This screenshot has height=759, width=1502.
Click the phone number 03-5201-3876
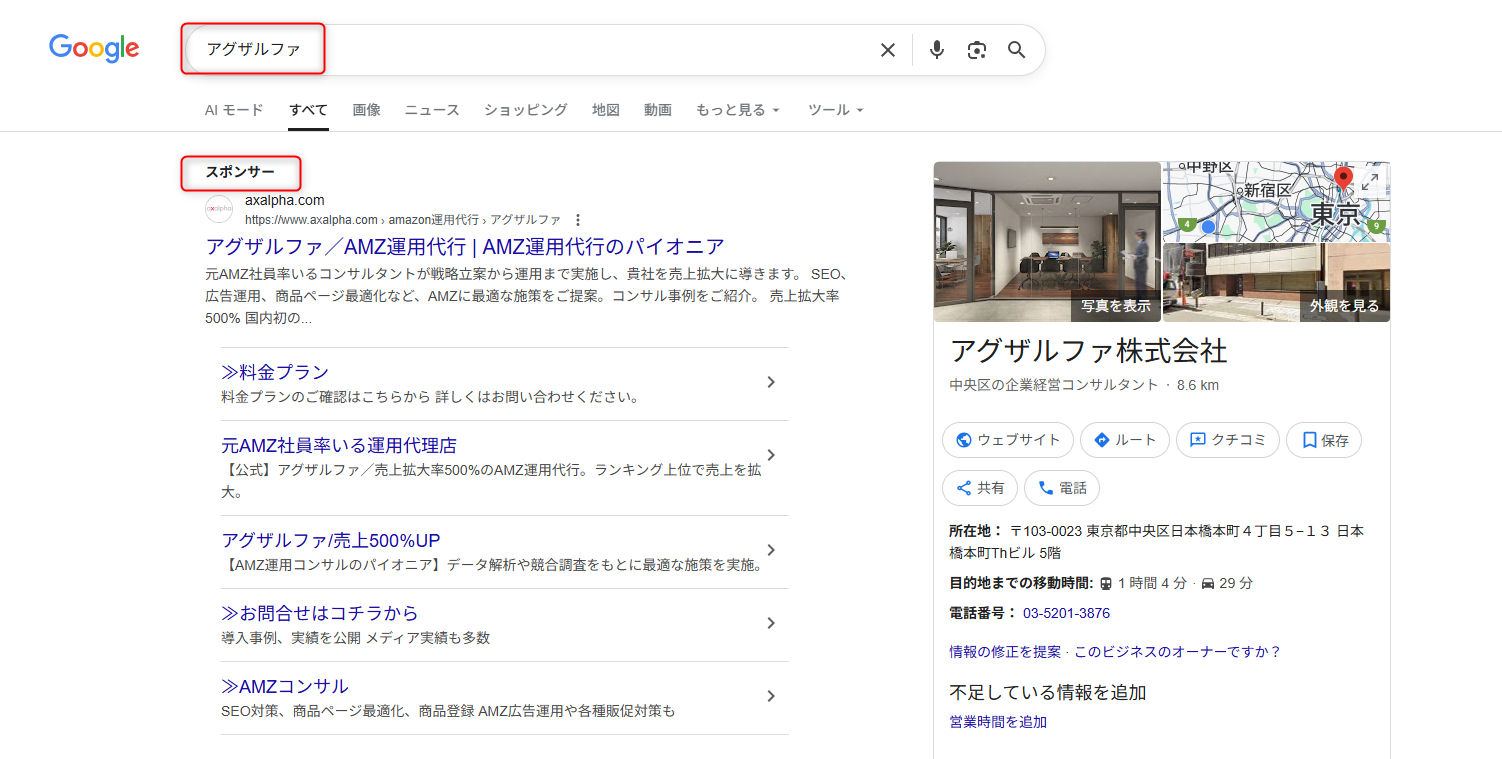1066,613
